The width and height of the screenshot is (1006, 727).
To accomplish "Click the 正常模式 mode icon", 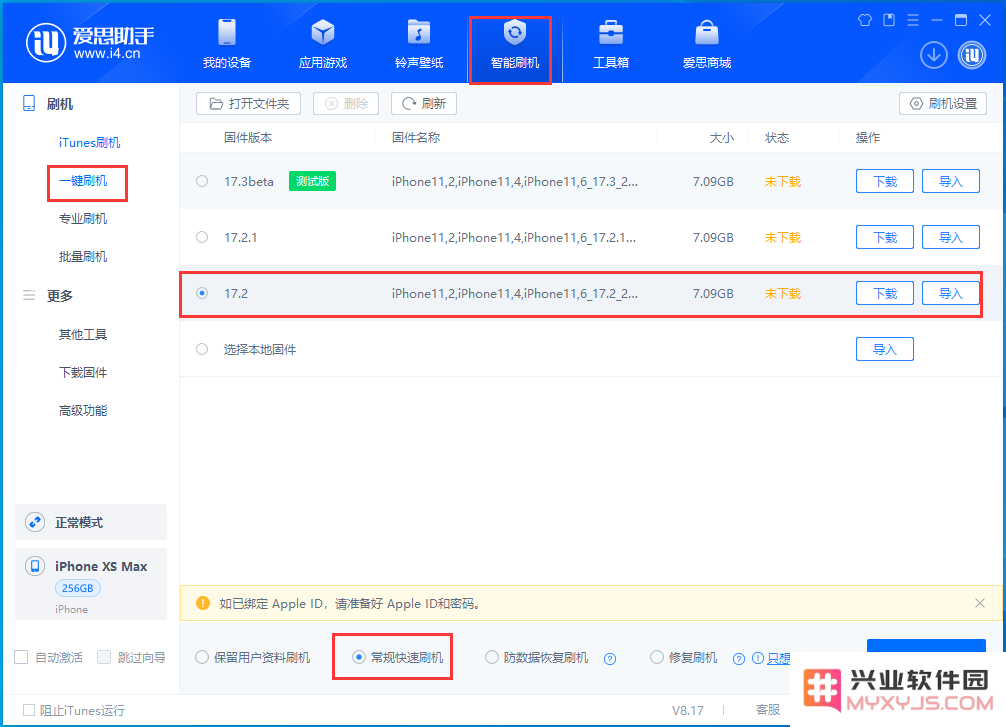I will pyautogui.click(x=35, y=522).
